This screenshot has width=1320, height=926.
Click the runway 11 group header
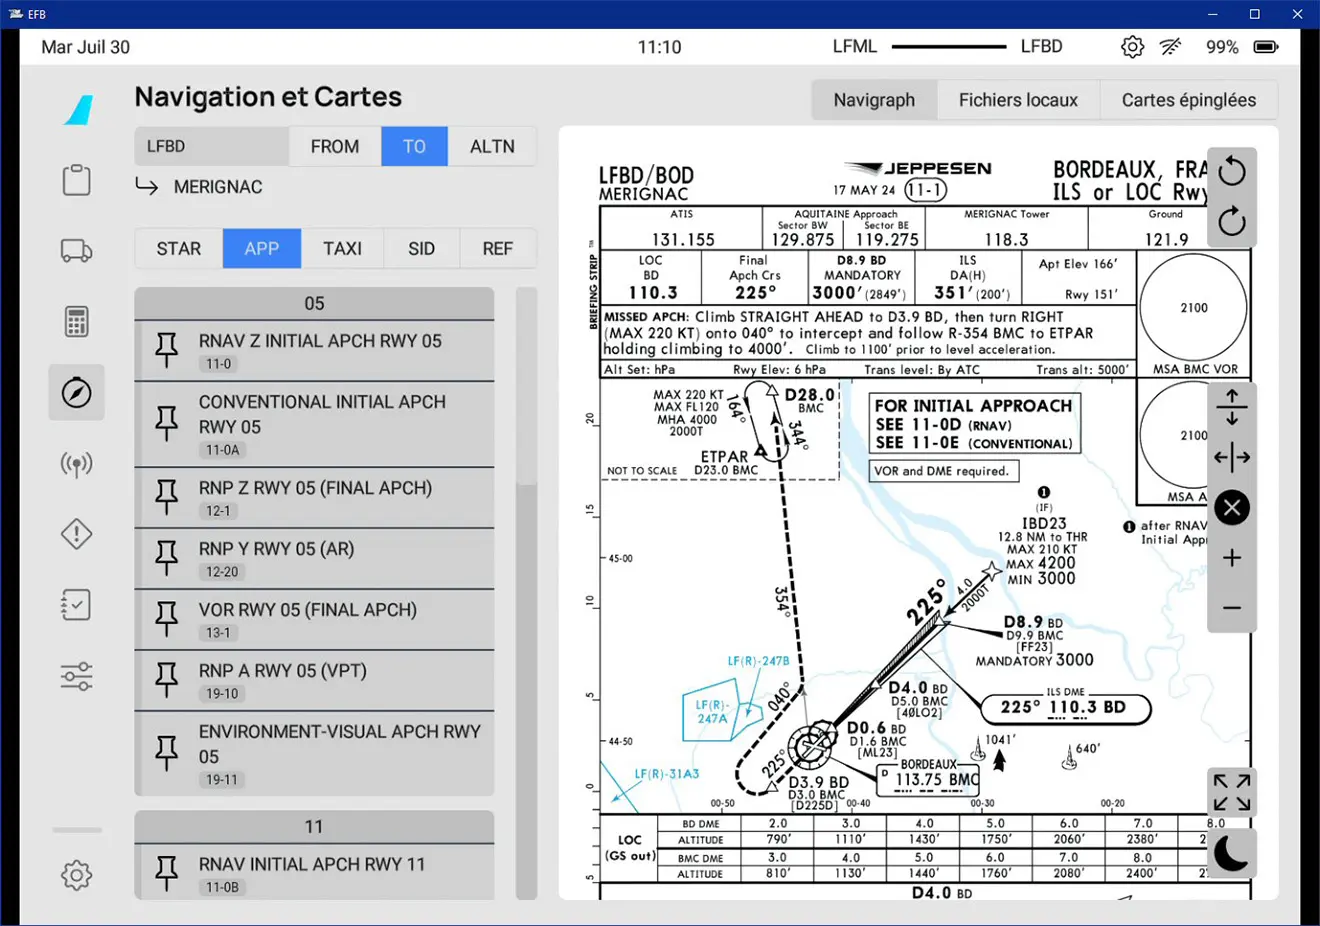[x=314, y=827]
